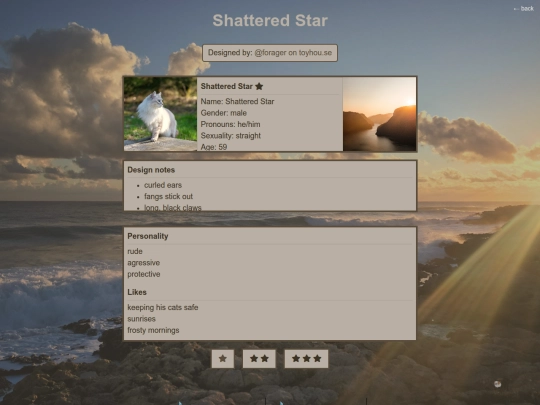Screen dimensions: 540x405
Task: Click the 'Sexuality: straight' line
Action: pos(230,136)
